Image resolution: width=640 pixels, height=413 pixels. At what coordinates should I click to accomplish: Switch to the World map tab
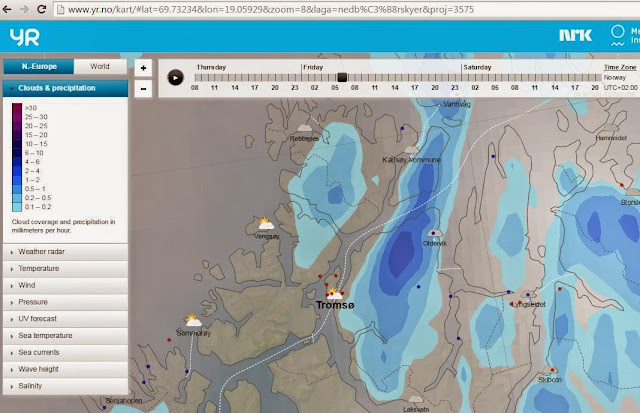click(100, 67)
